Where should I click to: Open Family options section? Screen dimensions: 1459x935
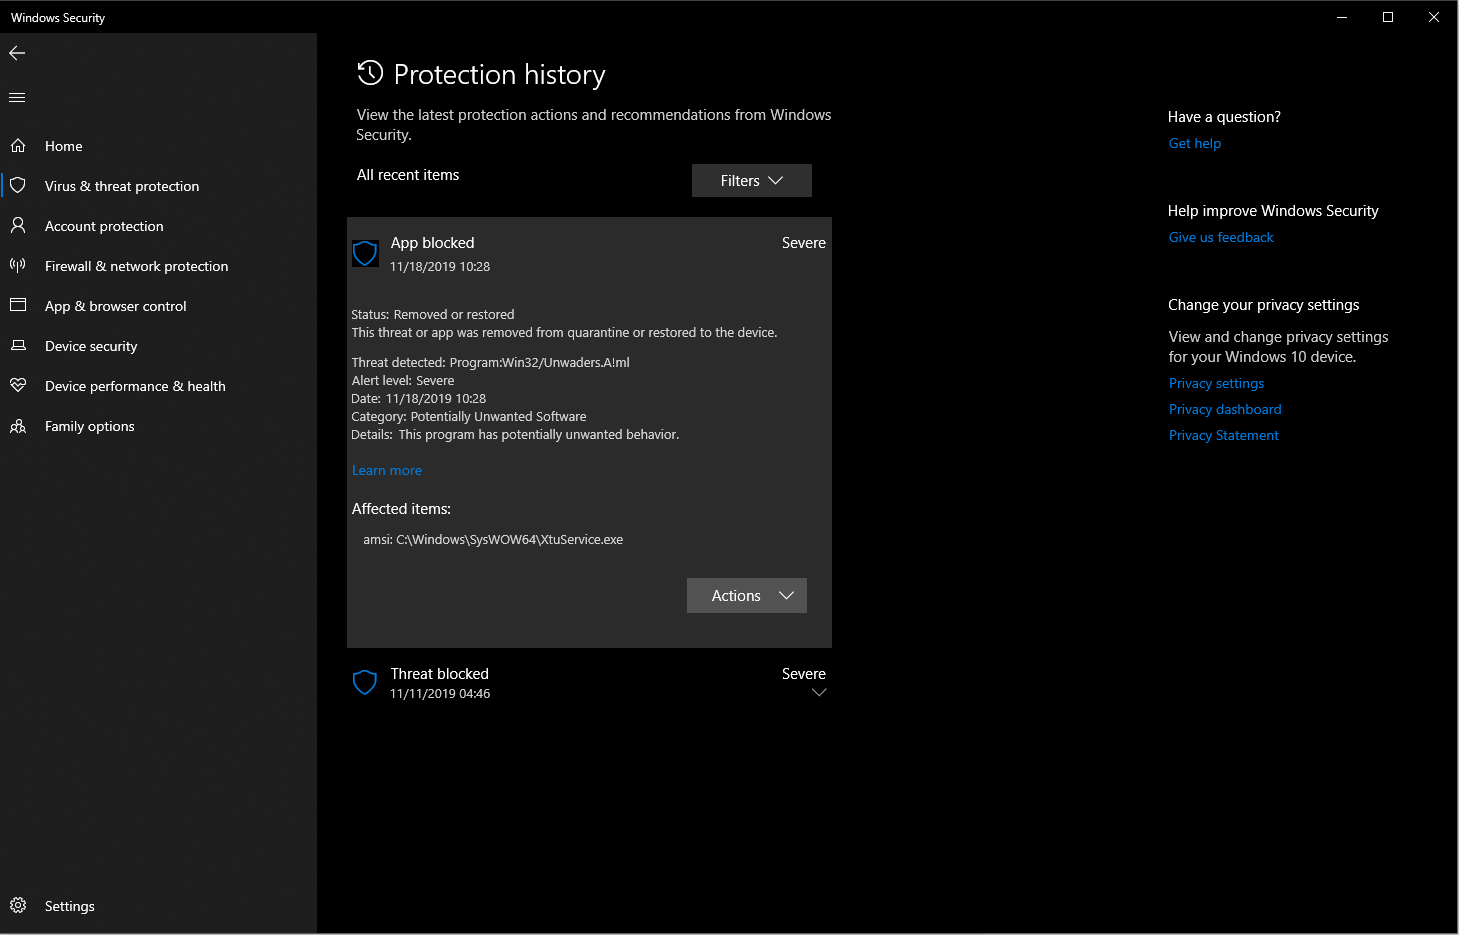click(x=158, y=426)
